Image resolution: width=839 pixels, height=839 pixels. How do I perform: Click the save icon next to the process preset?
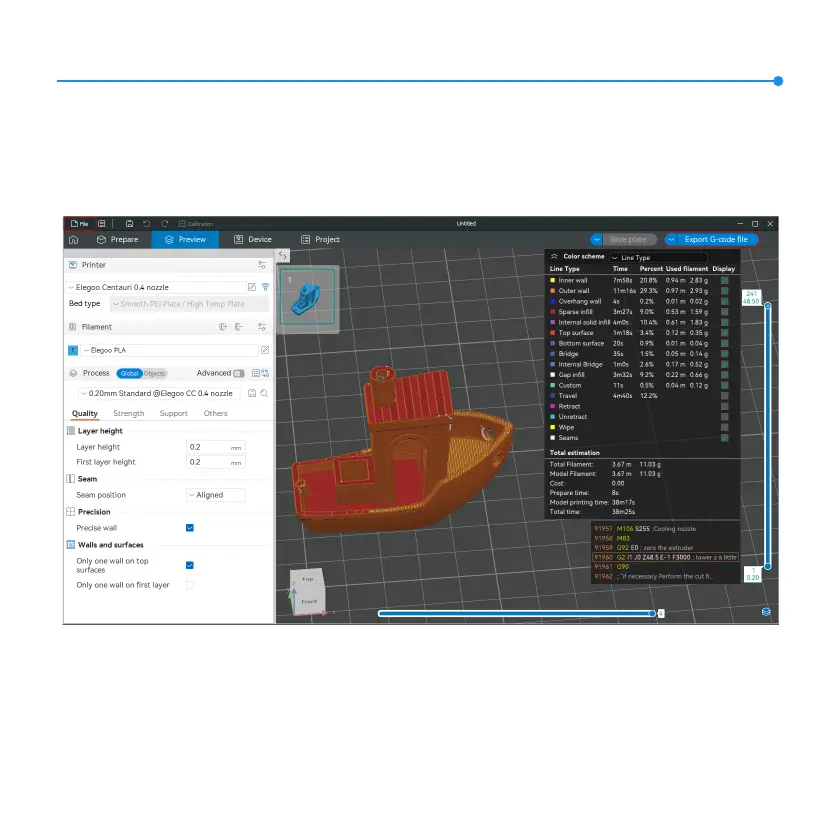[252, 393]
